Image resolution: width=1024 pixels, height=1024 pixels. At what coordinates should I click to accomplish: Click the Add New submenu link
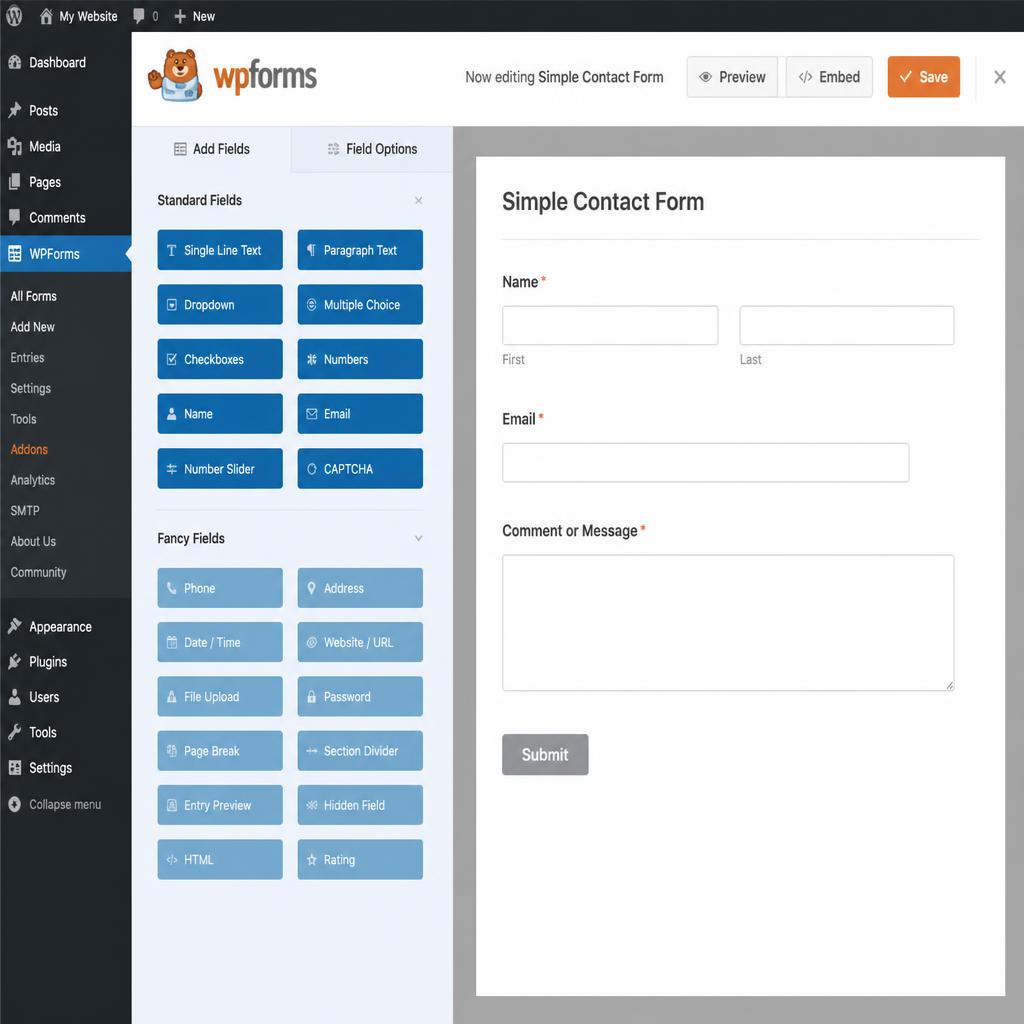pos(33,327)
